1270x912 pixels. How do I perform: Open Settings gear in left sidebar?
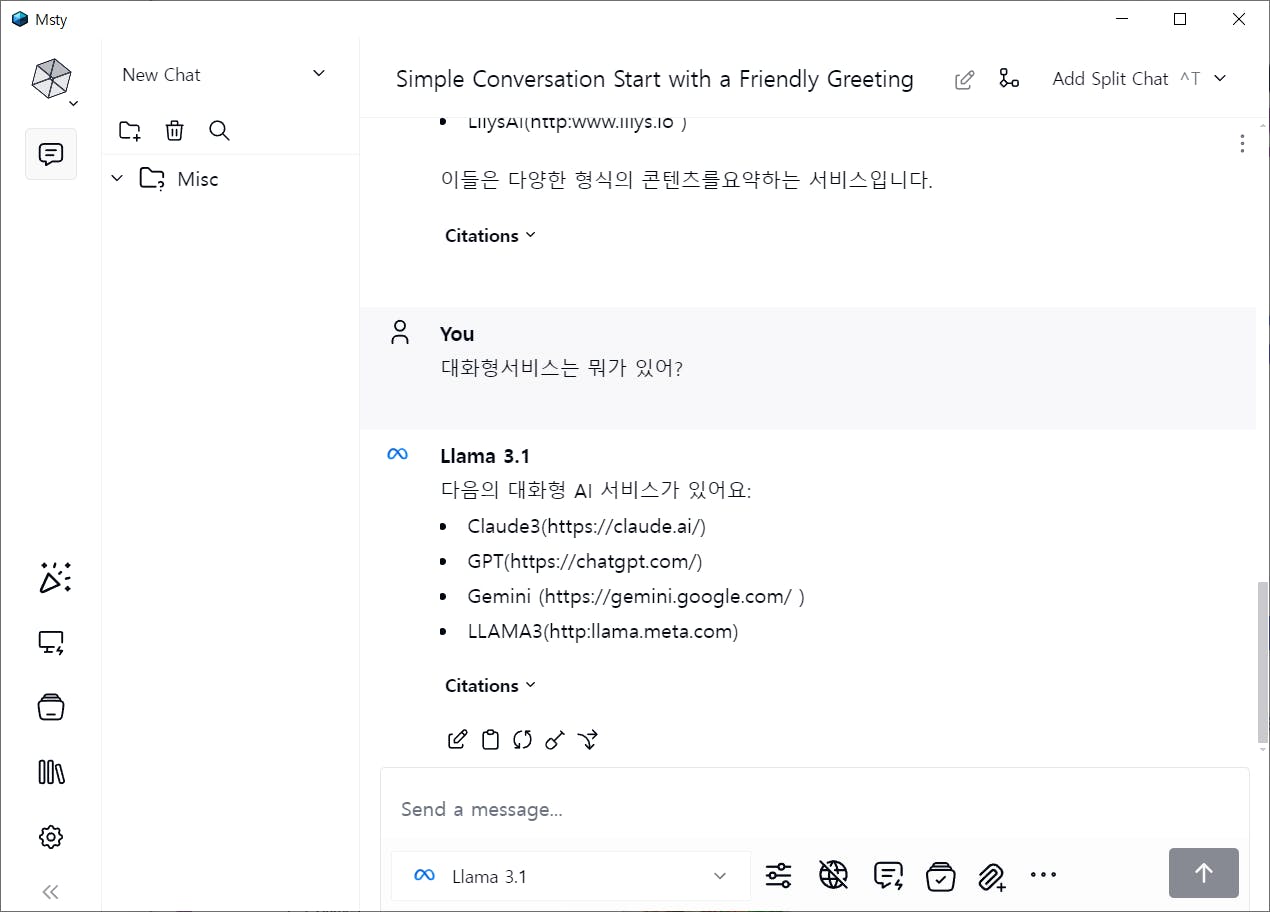[51, 837]
